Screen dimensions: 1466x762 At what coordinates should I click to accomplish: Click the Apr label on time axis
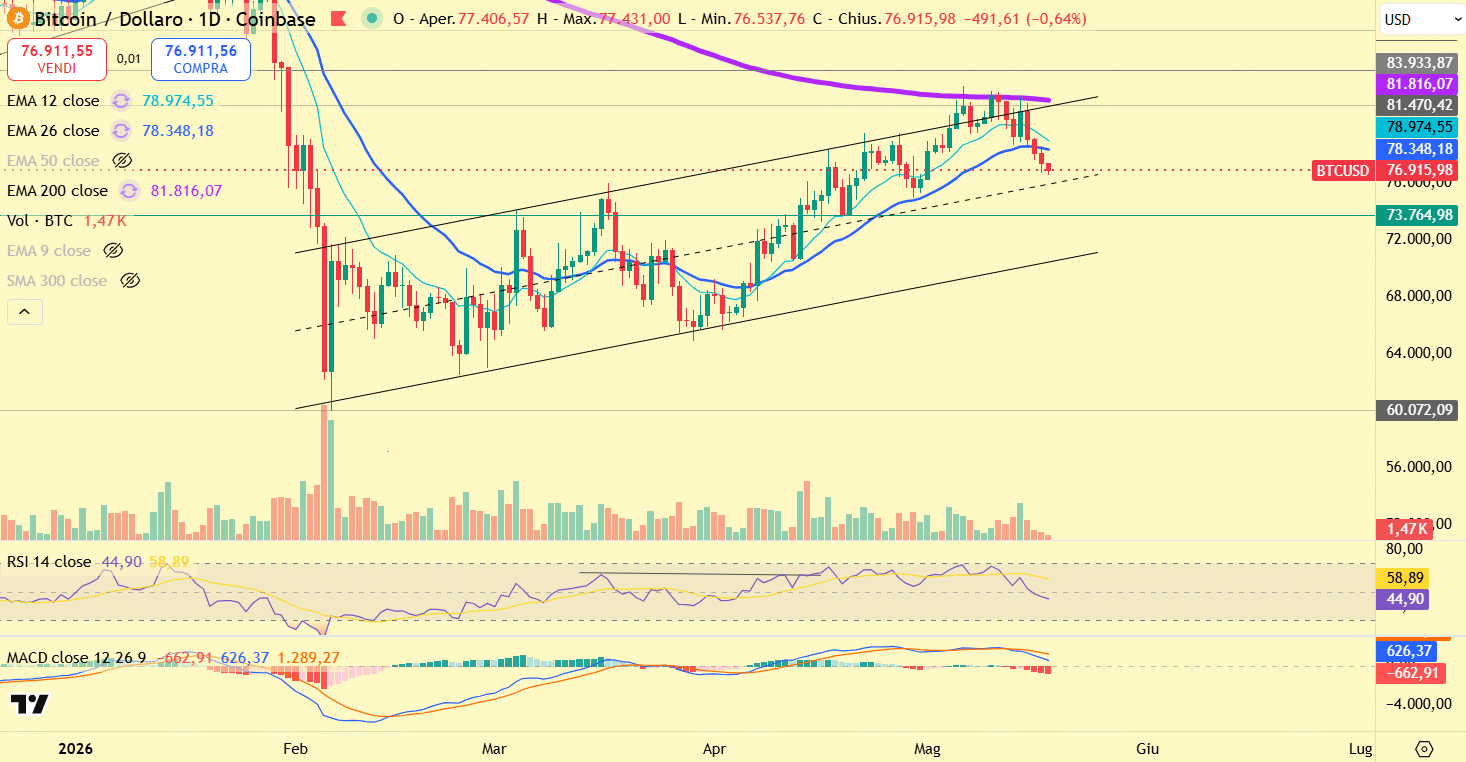tap(714, 748)
